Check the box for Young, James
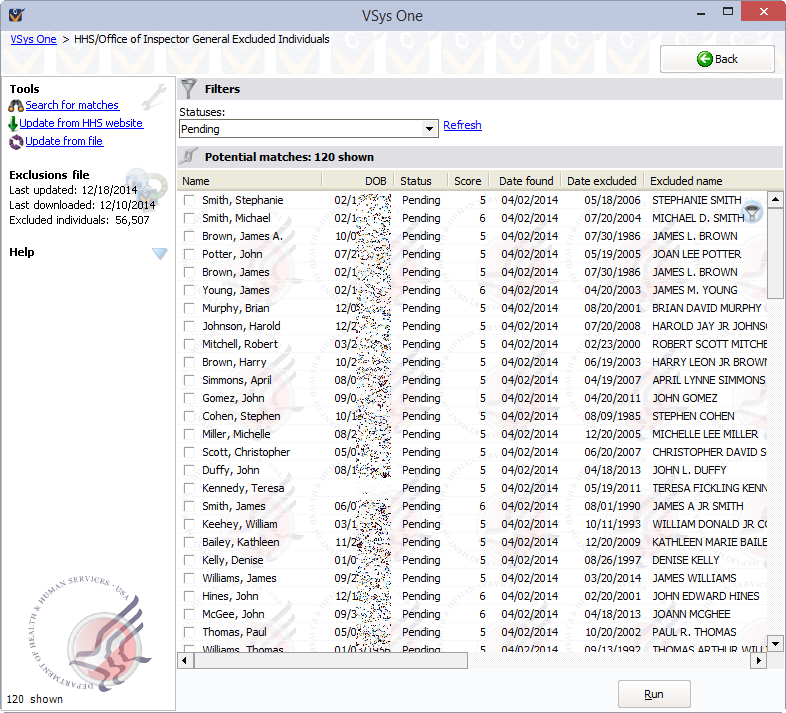 189,290
